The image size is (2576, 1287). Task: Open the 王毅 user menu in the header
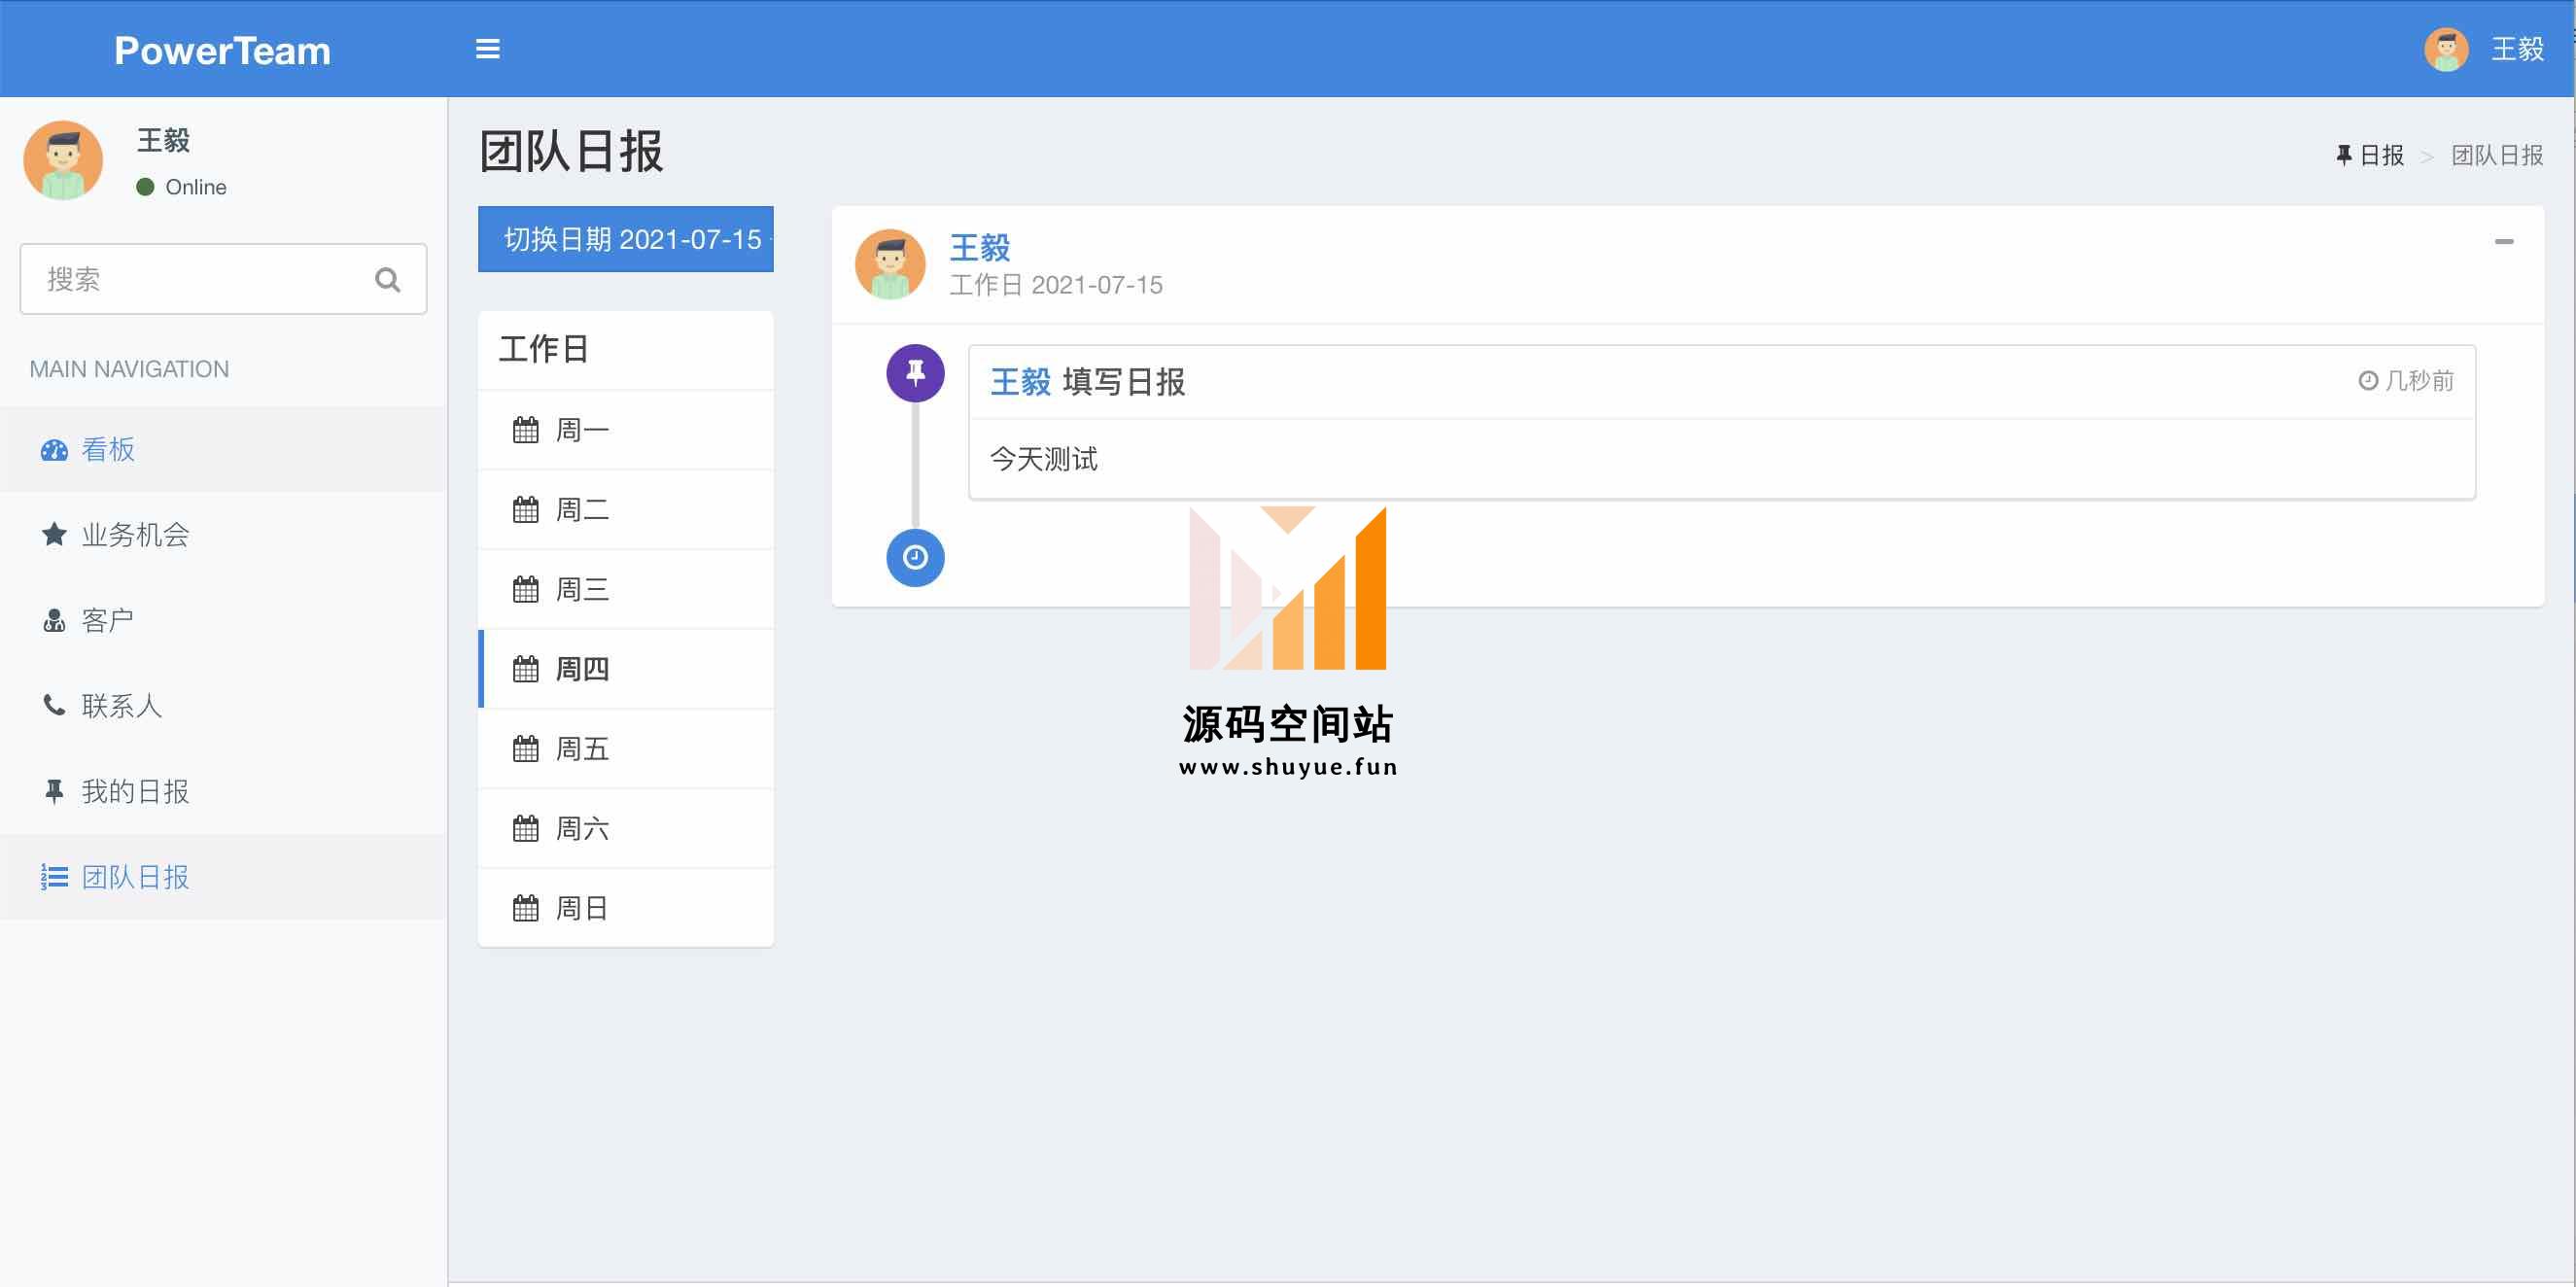pyautogui.click(x=2516, y=49)
